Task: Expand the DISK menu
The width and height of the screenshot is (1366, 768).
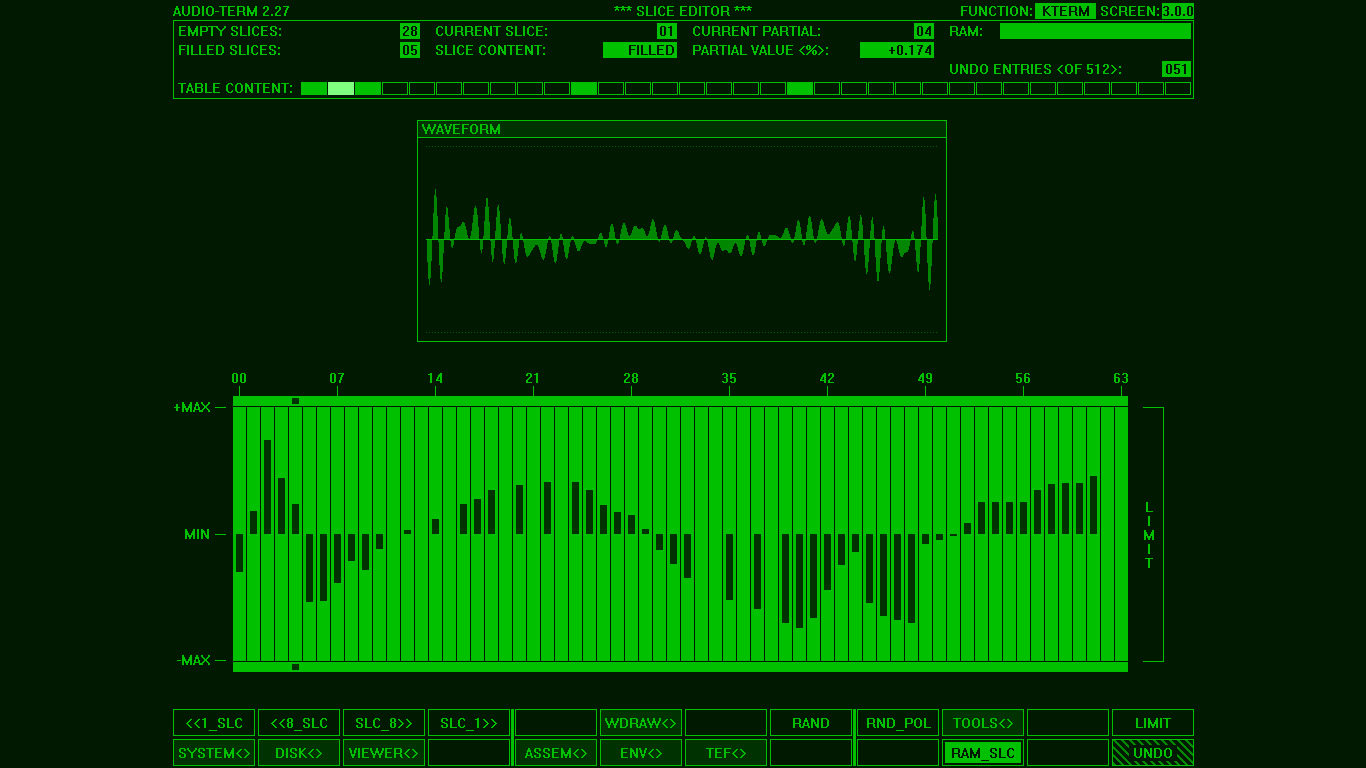Action: (298, 752)
